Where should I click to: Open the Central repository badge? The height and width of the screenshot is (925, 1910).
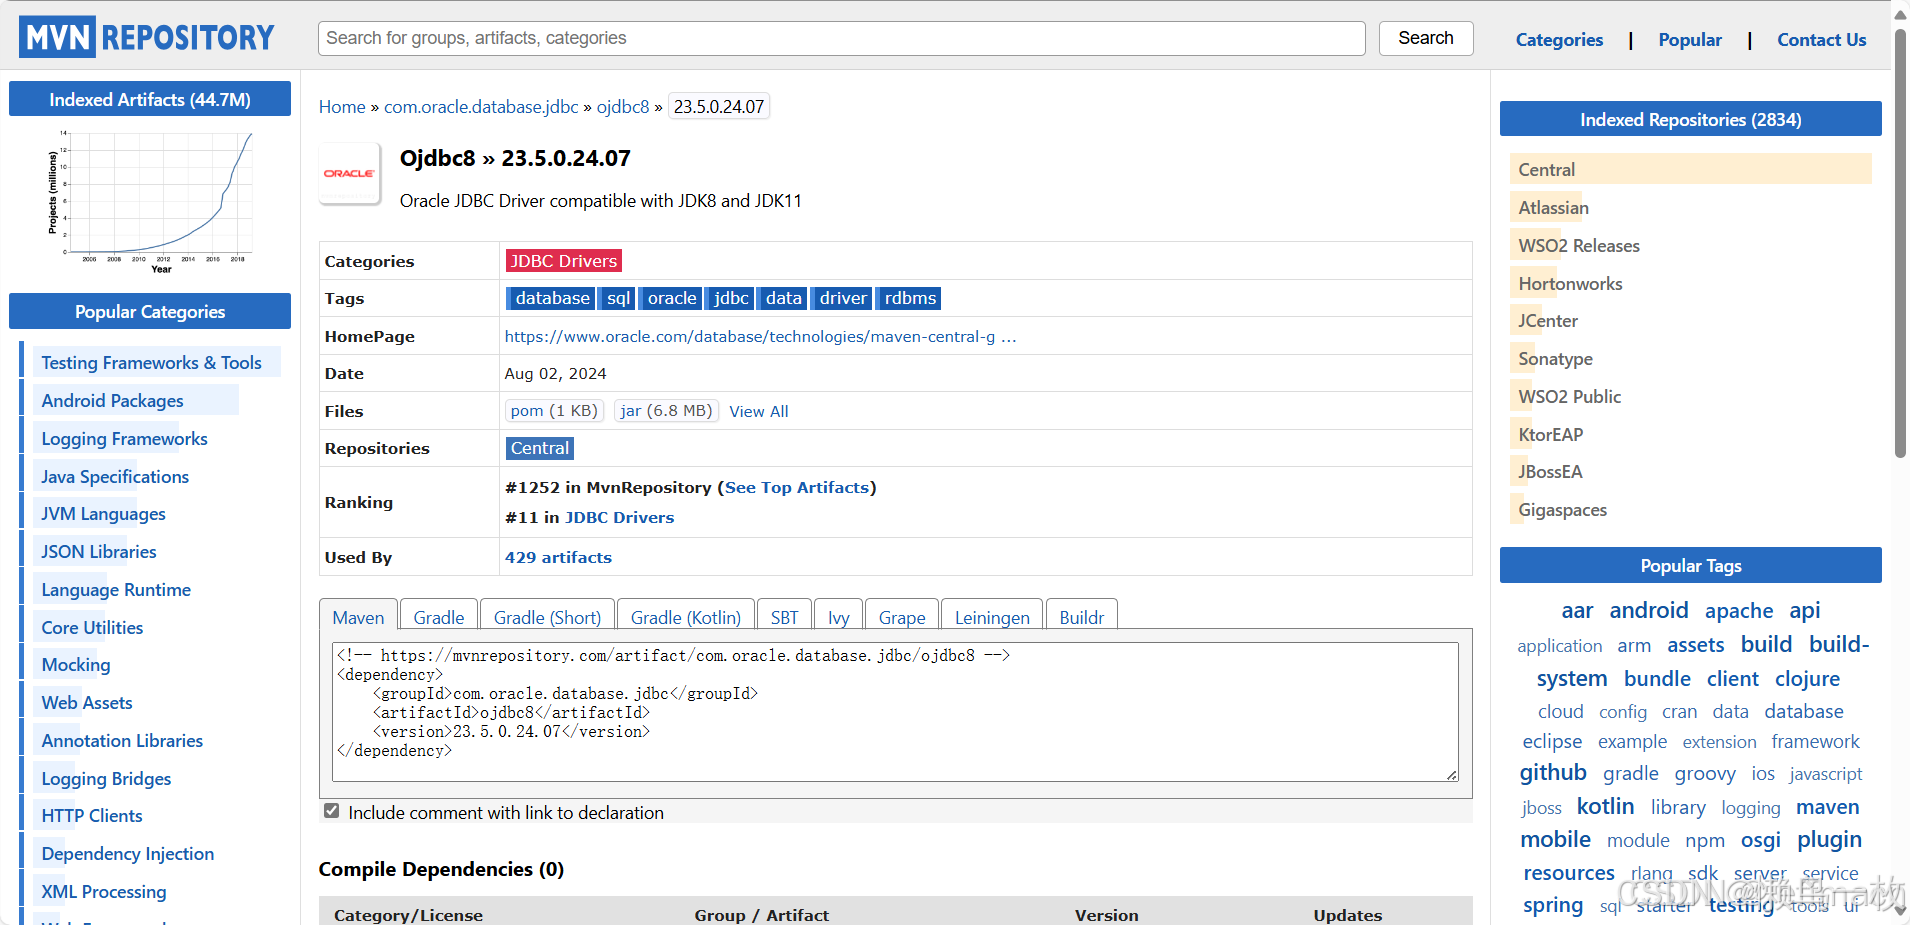(x=540, y=448)
